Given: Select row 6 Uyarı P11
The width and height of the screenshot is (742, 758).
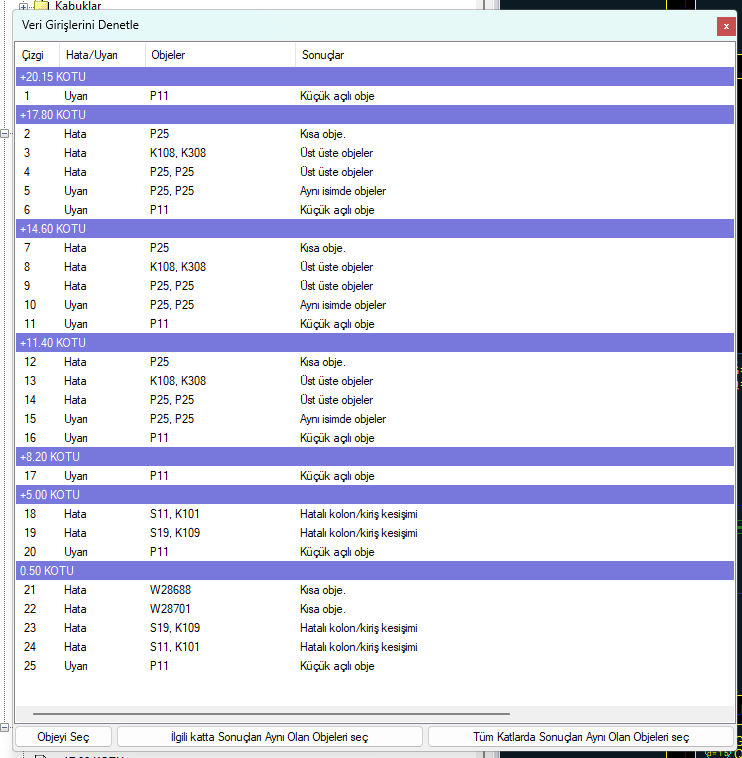Looking at the screenshot, I should 375,210.
